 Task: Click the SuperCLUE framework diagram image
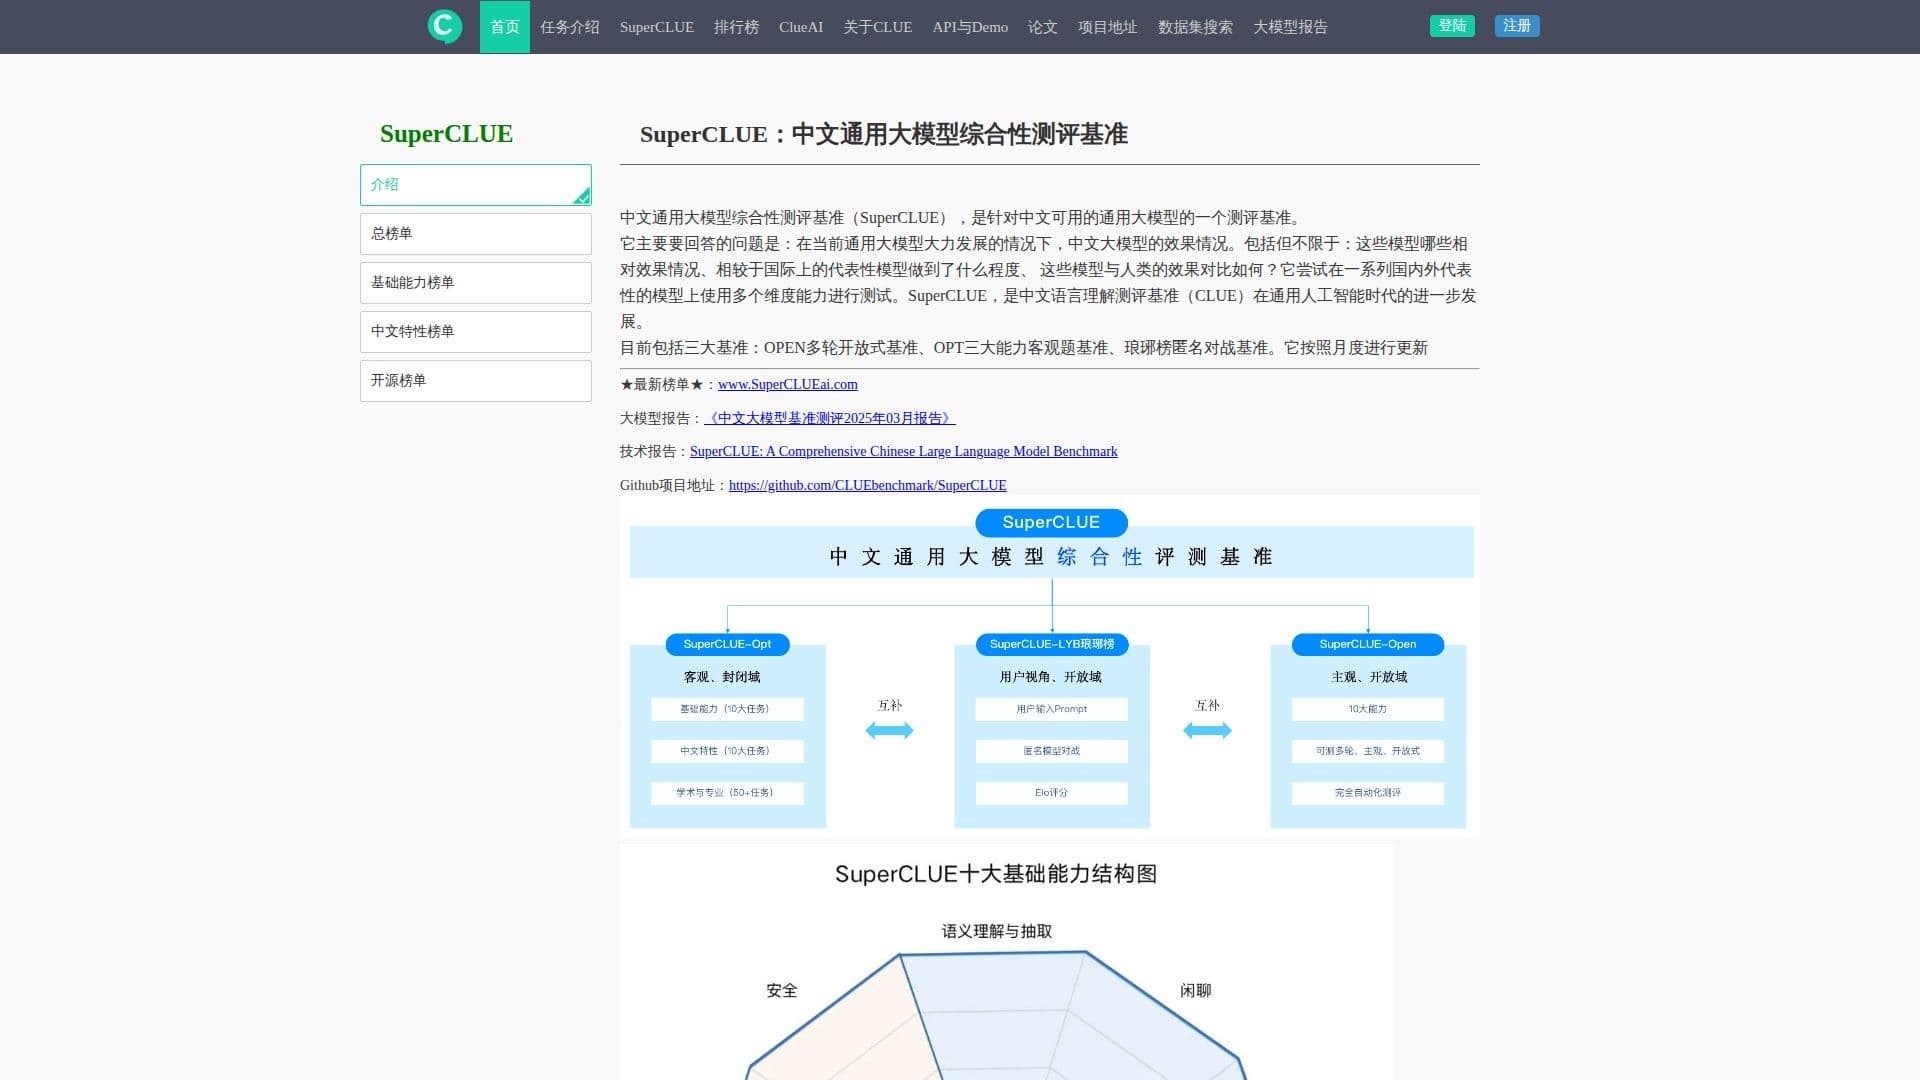tap(1050, 667)
